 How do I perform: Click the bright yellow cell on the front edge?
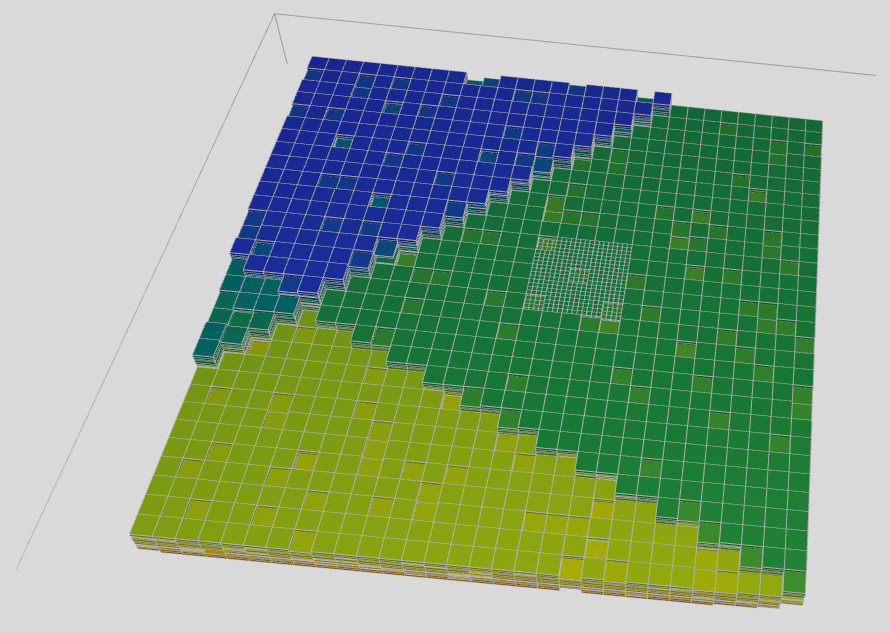pos(571,568)
